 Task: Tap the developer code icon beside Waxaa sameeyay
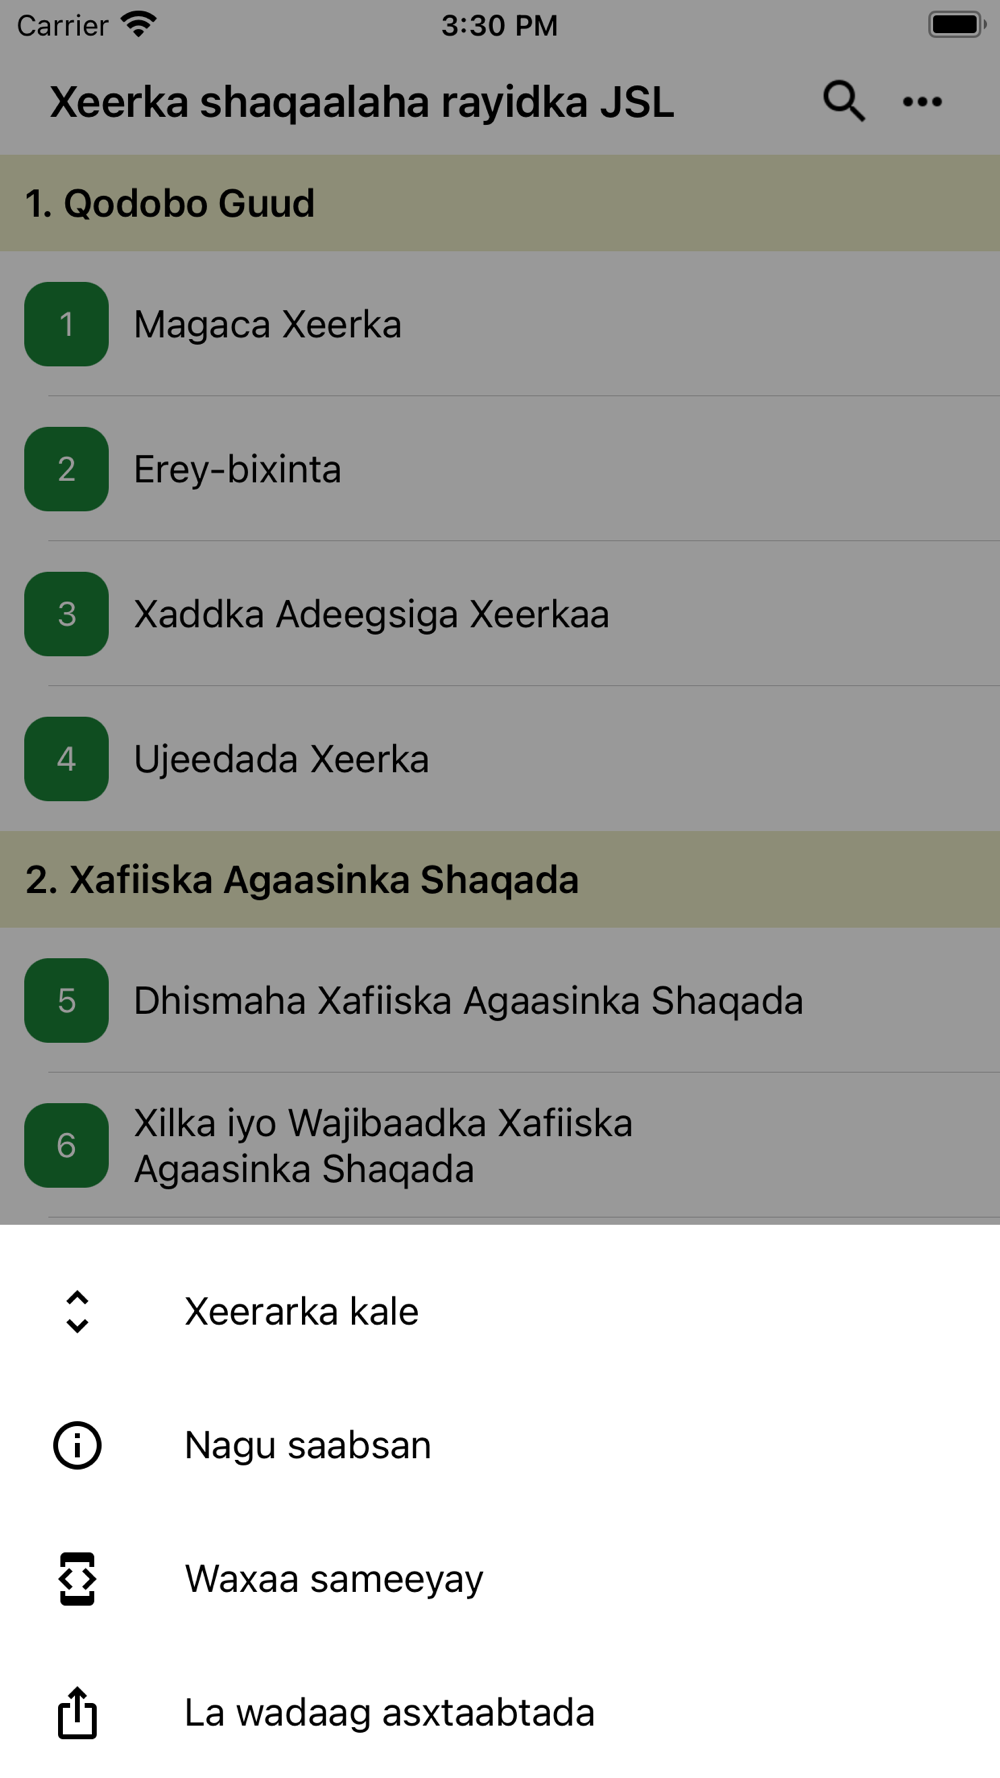[77, 1579]
